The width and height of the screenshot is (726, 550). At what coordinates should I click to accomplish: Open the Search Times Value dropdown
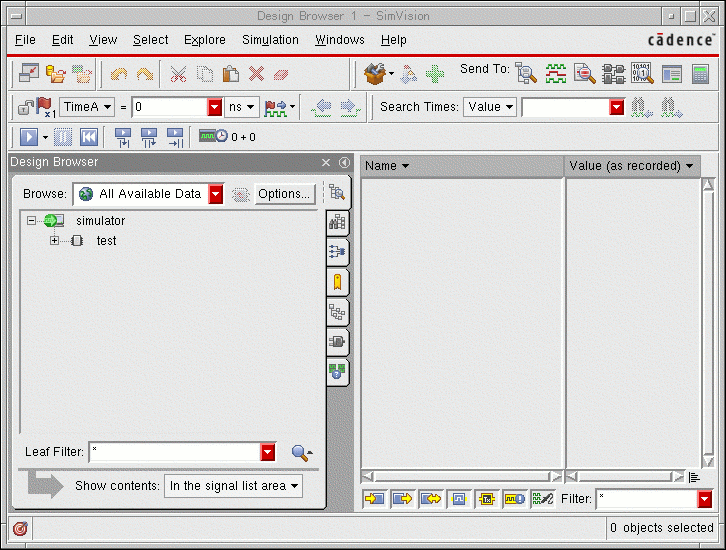click(x=490, y=107)
